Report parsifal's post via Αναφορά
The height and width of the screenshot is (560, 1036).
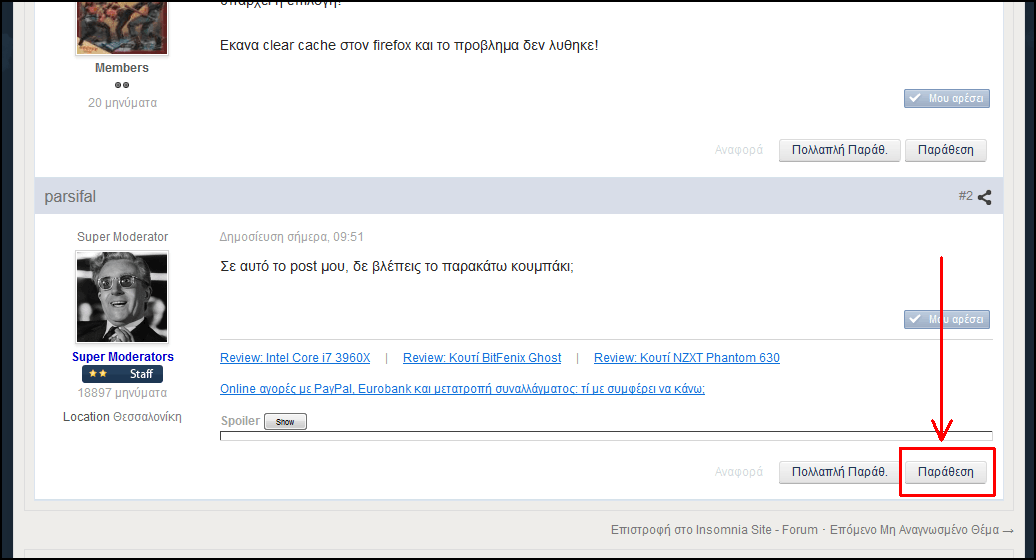click(739, 472)
